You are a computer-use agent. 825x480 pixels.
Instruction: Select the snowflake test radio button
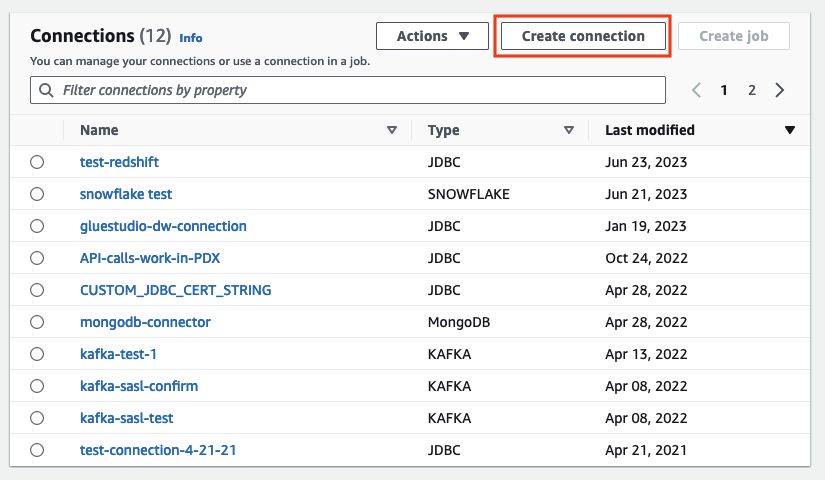[37, 194]
